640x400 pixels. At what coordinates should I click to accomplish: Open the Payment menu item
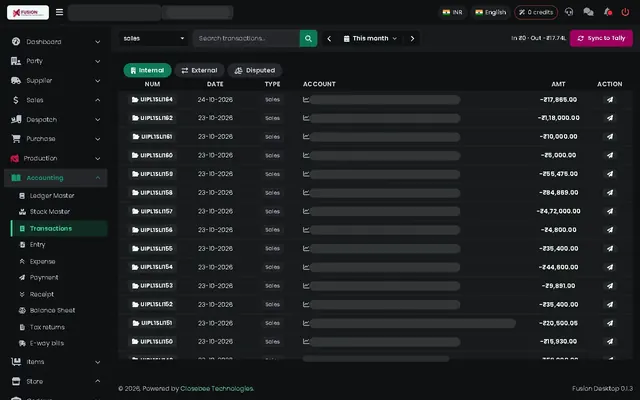pos(60,278)
